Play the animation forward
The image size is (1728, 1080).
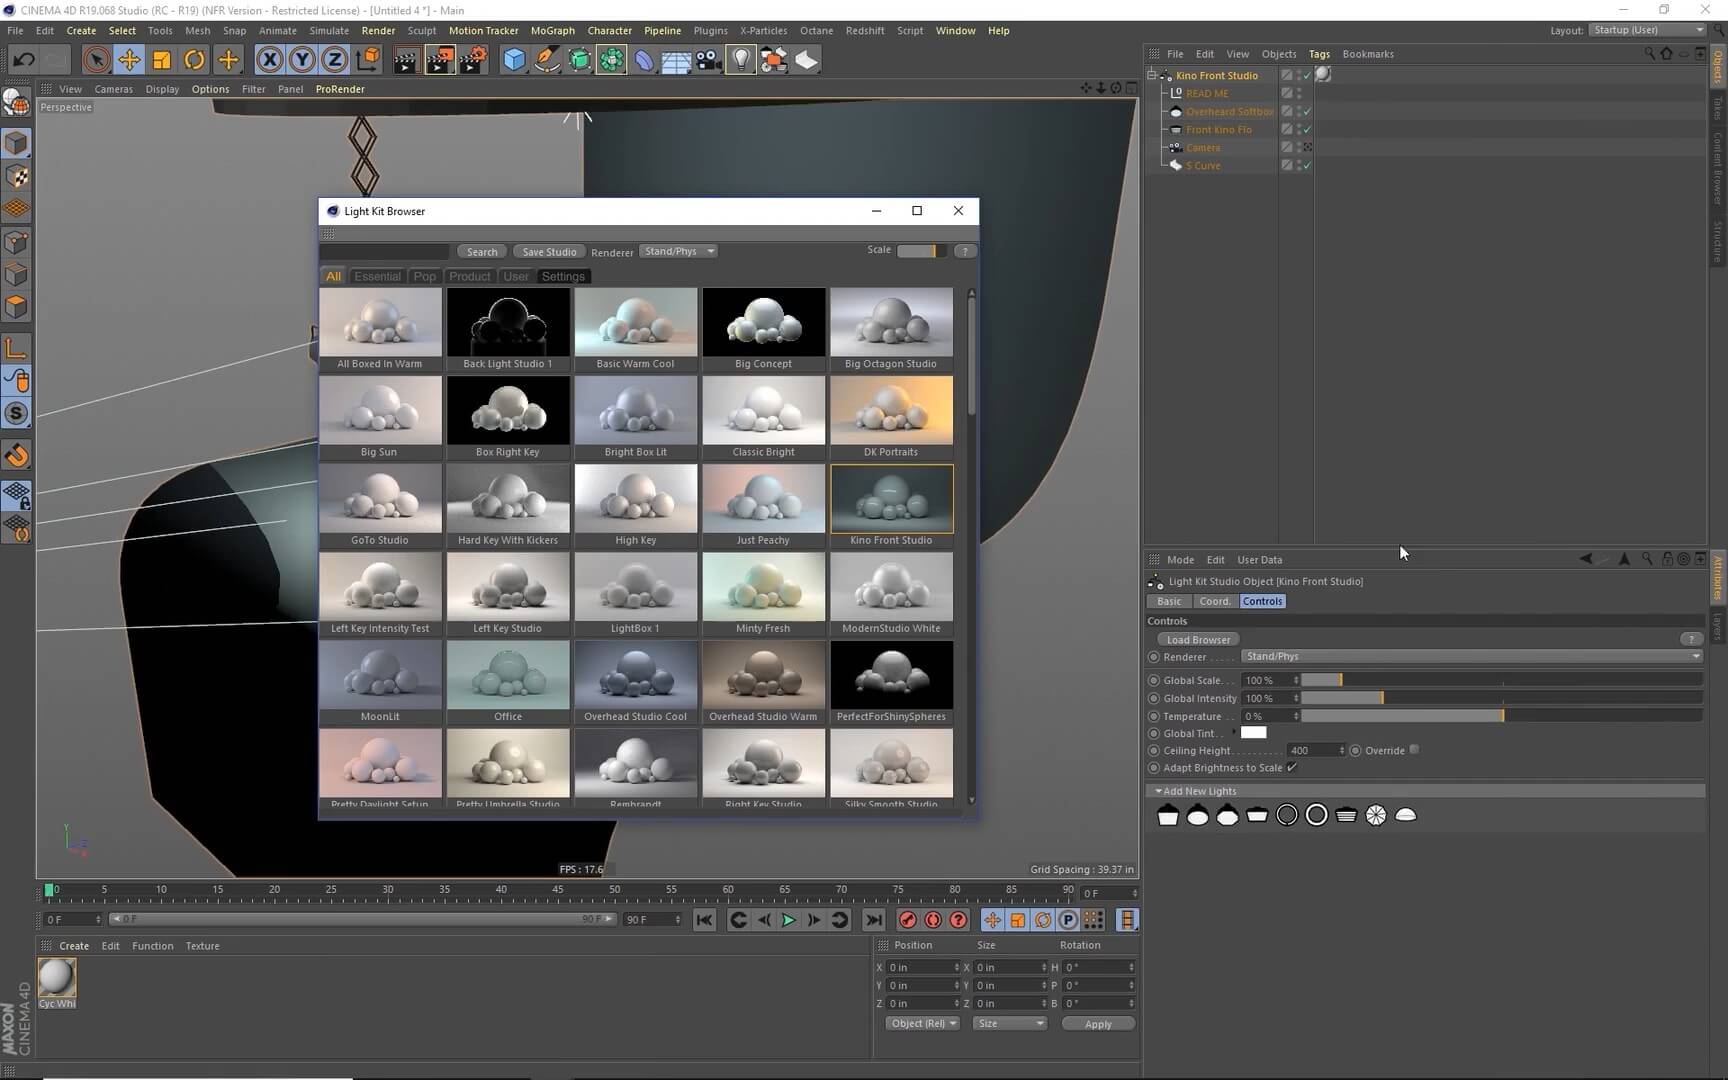tap(788, 920)
